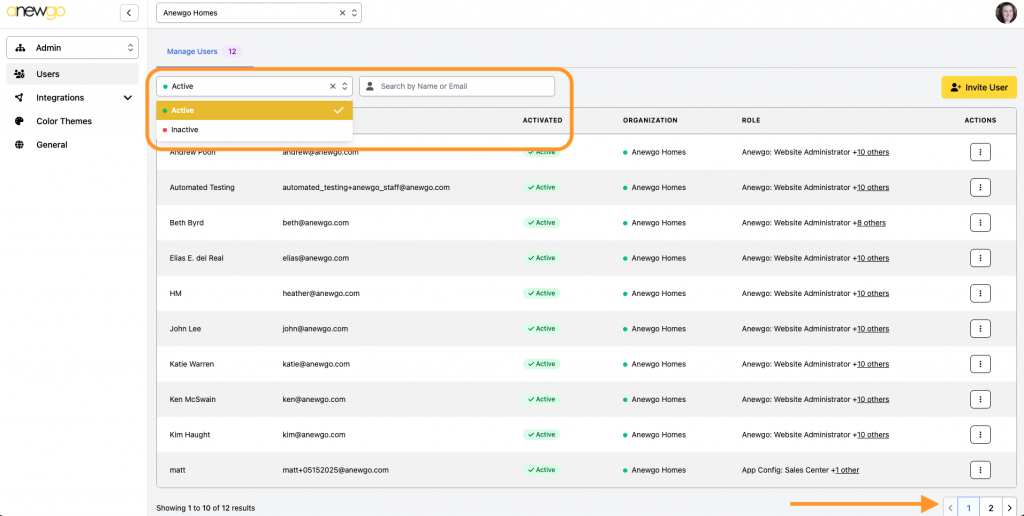Open actions menu for Ken McSwain
Image resolution: width=1024 pixels, height=516 pixels.
coord(980,399)
